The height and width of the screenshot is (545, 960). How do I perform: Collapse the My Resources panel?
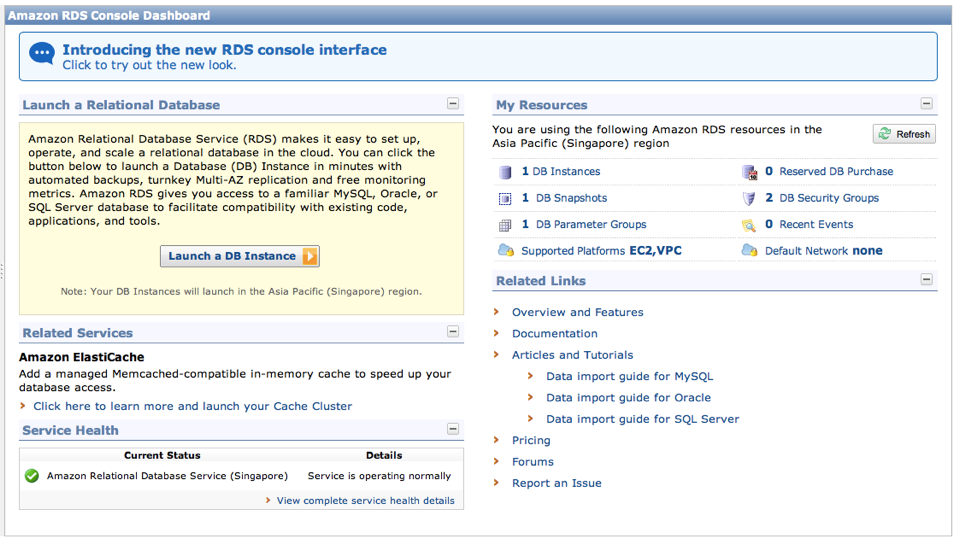[926, 103]
